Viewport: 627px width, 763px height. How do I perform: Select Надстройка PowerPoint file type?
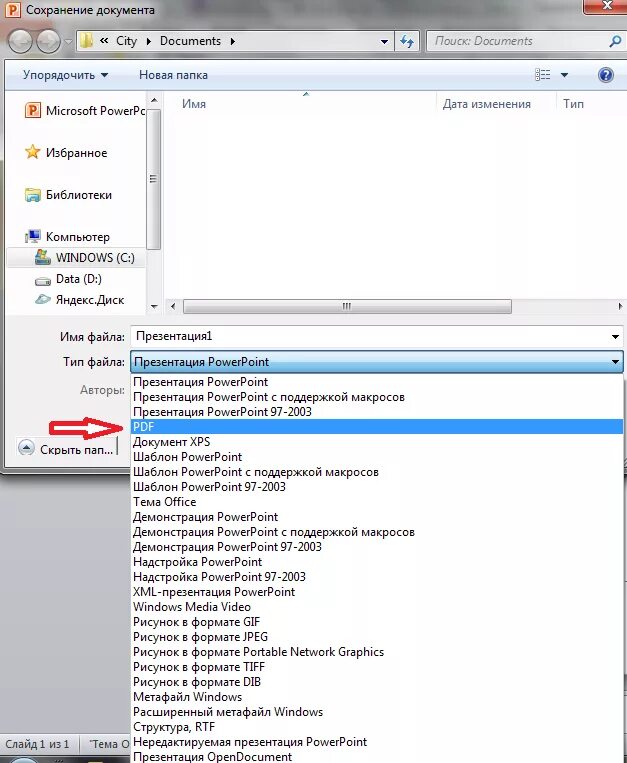pyautogui.click(x=377, y=562)
